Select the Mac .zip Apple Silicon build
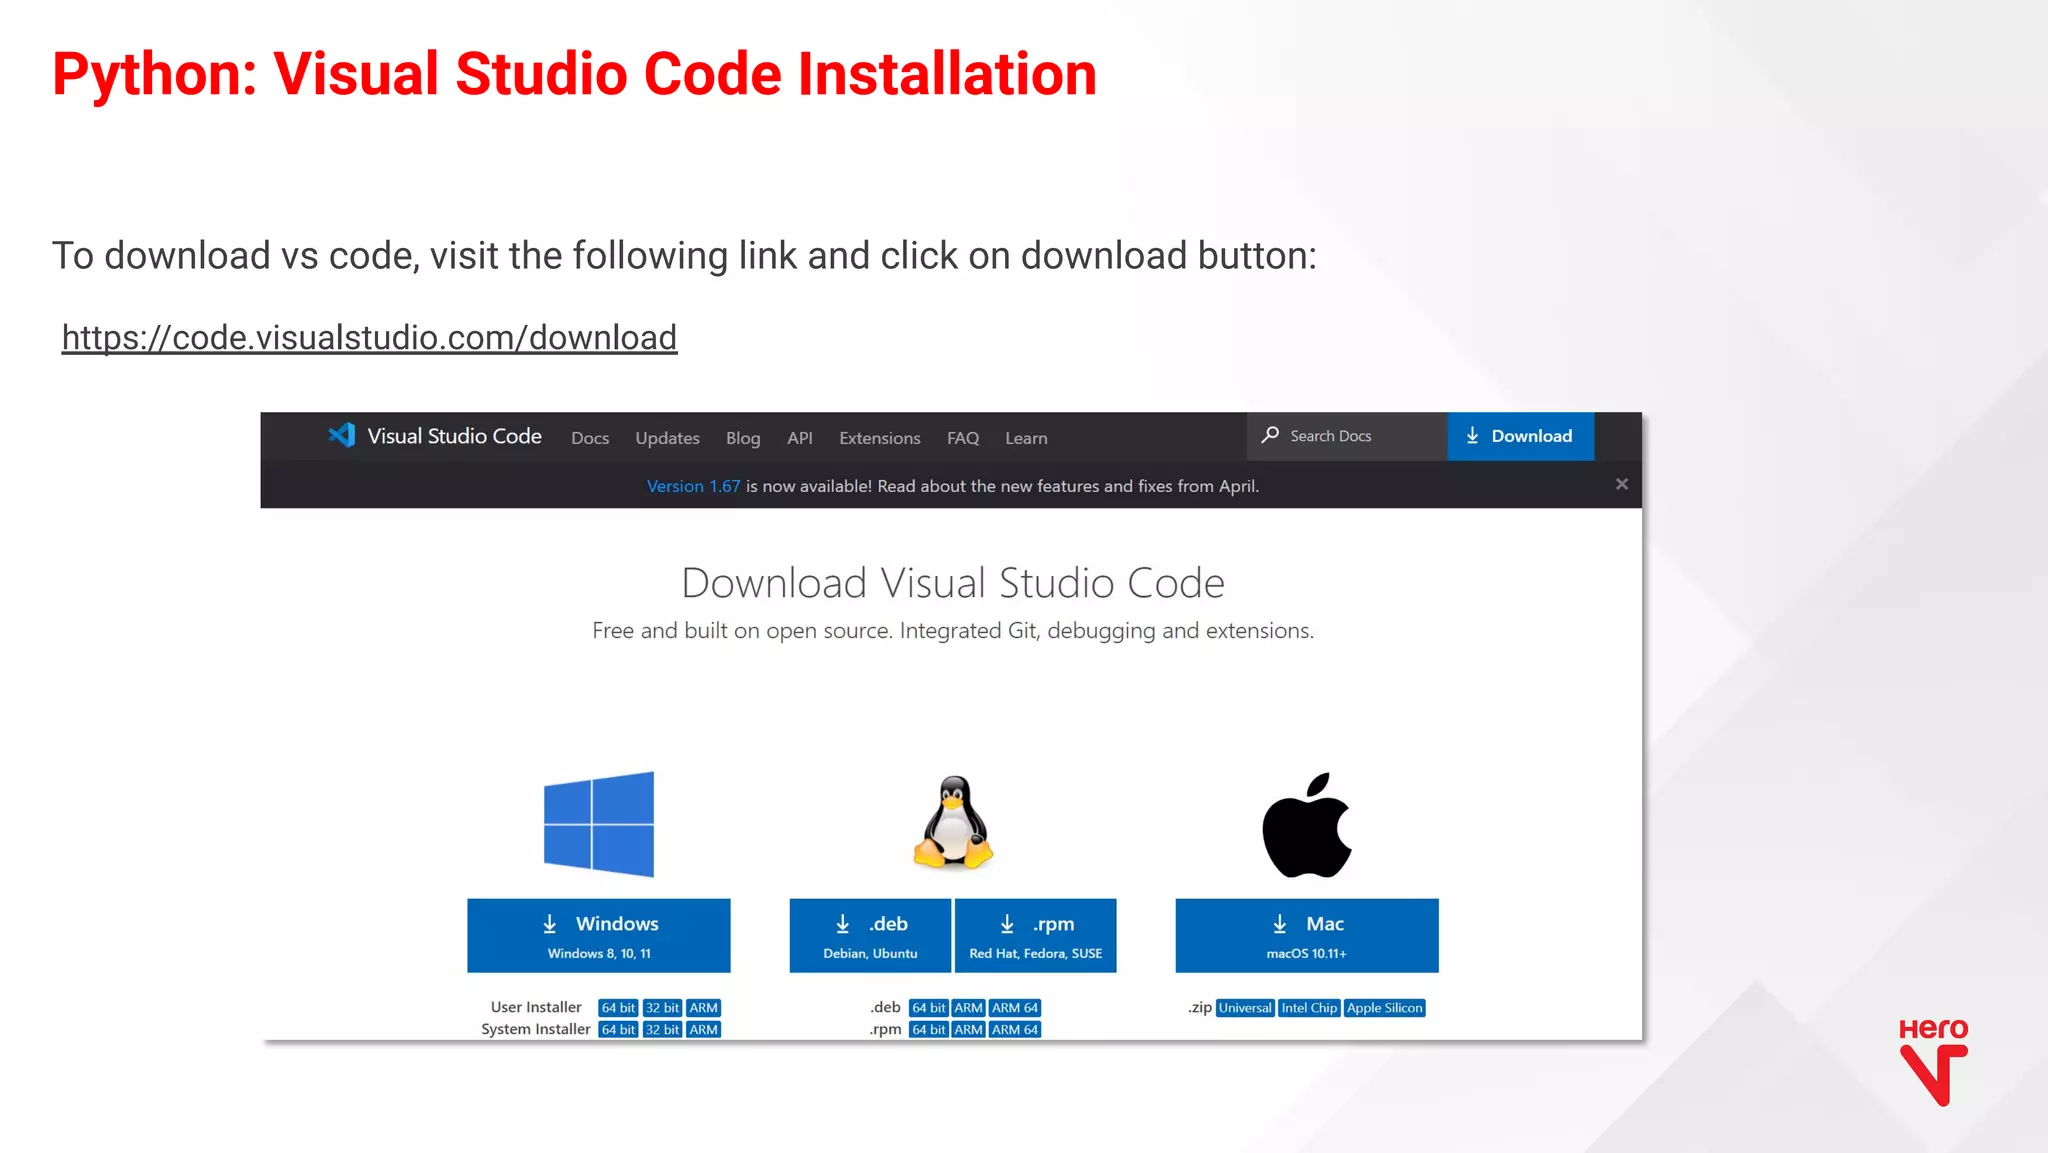This screenshot has height=1153, width=2048. tap(1384, 1008)
